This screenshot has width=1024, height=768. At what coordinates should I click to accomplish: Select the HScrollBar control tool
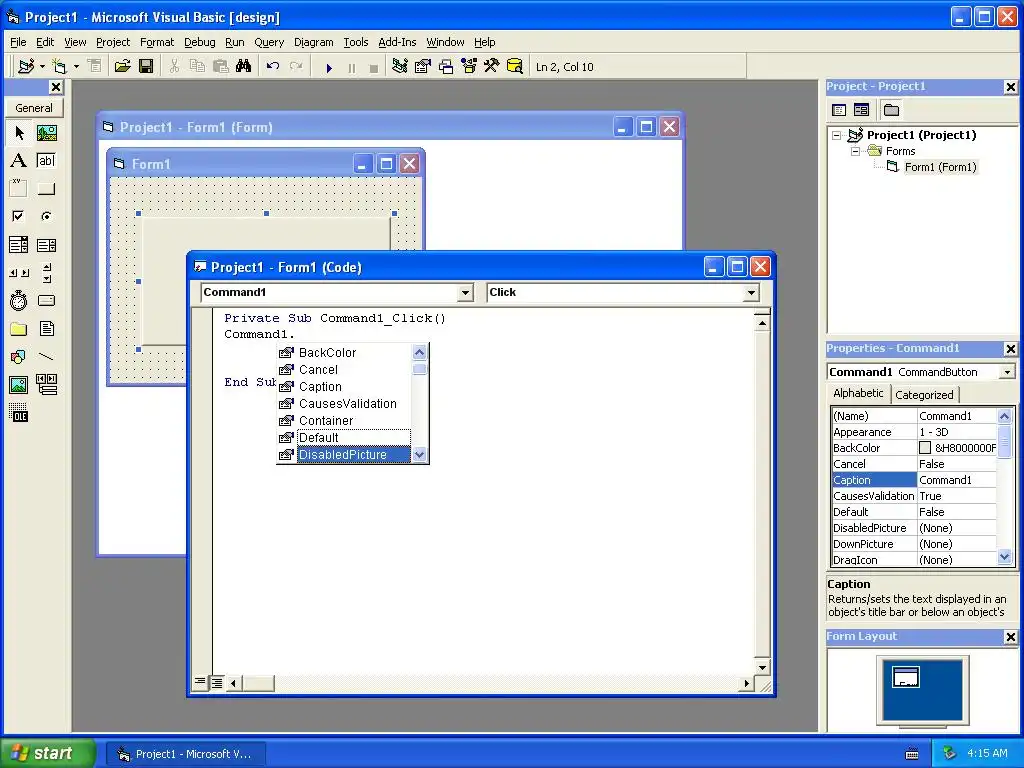click(19, 272)
